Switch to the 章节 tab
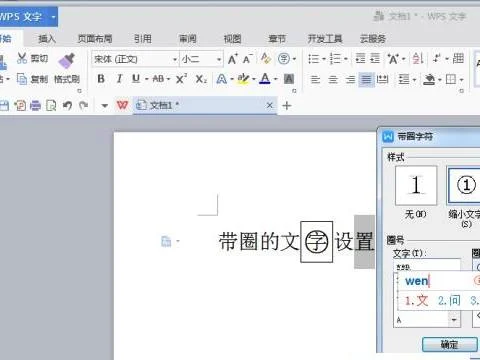The height and width of the screenshot is (360, 480). (277, 39)
